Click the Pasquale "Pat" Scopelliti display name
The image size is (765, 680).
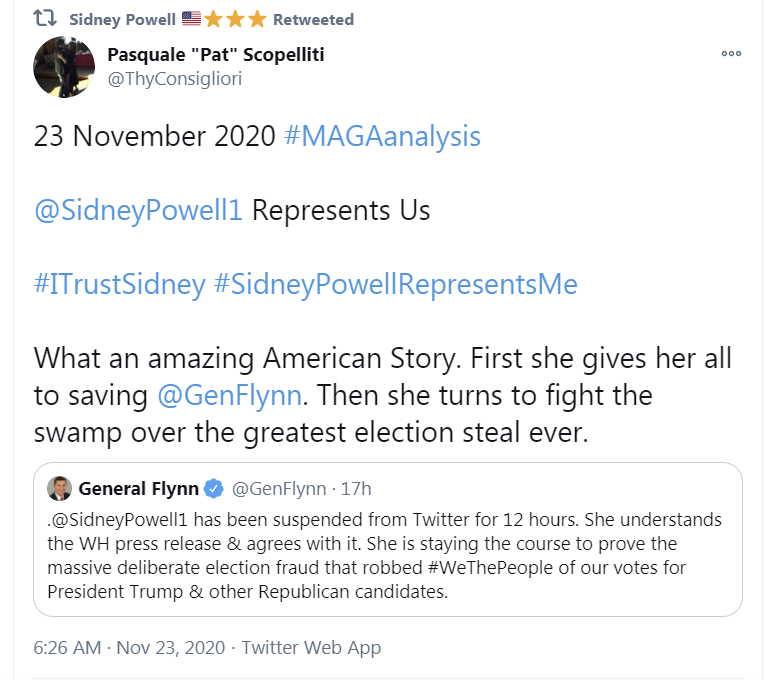(x=216, y=55)
